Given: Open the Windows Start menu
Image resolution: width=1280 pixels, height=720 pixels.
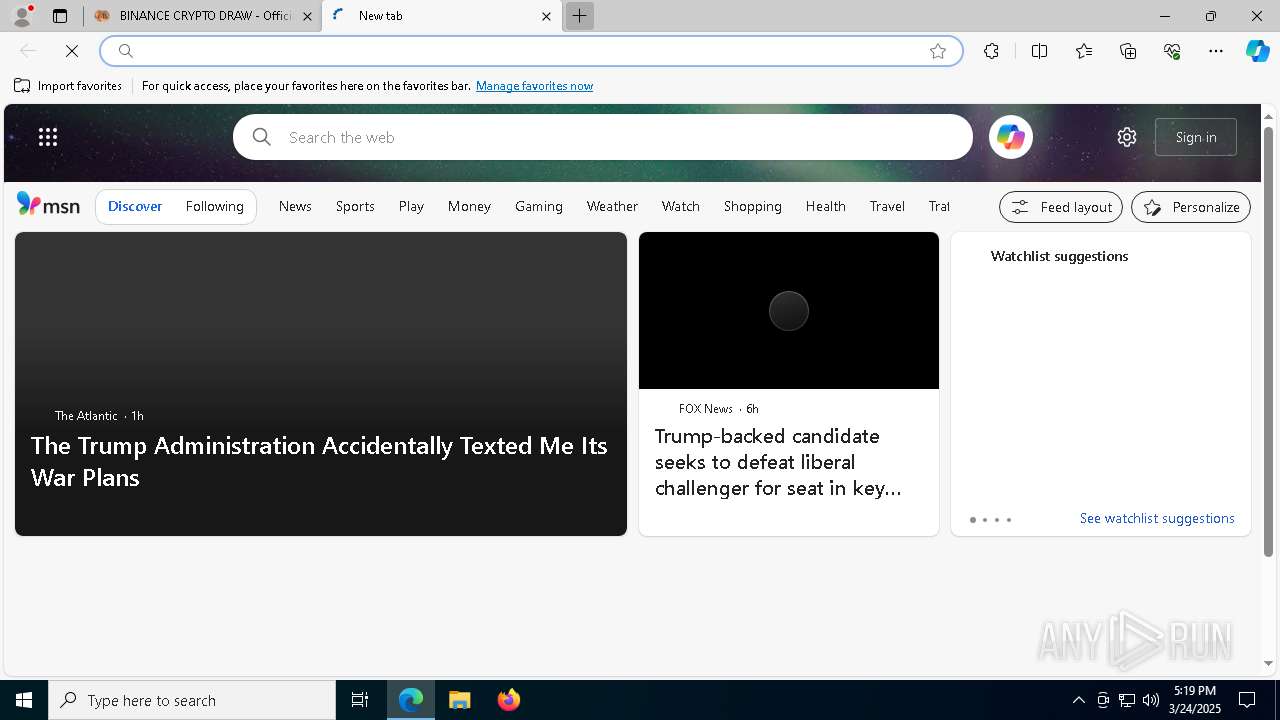Looking at the screenshot, I should 24,700.
